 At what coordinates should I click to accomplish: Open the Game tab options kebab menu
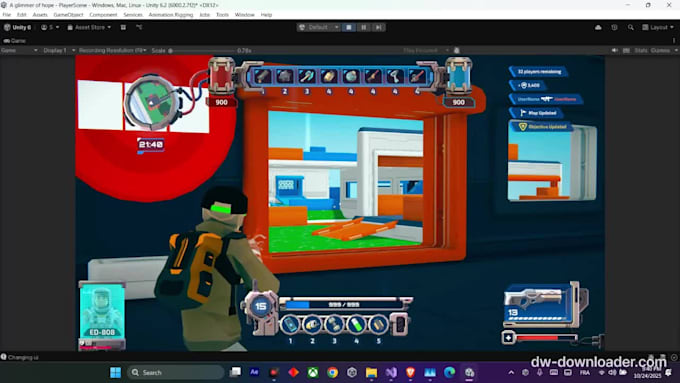[x=674, y=40]
